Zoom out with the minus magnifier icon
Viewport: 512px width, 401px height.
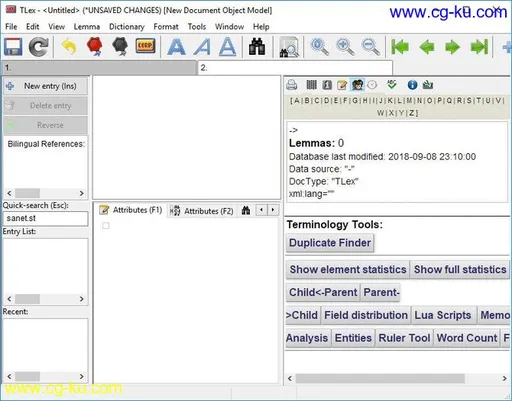coord(370,47)
